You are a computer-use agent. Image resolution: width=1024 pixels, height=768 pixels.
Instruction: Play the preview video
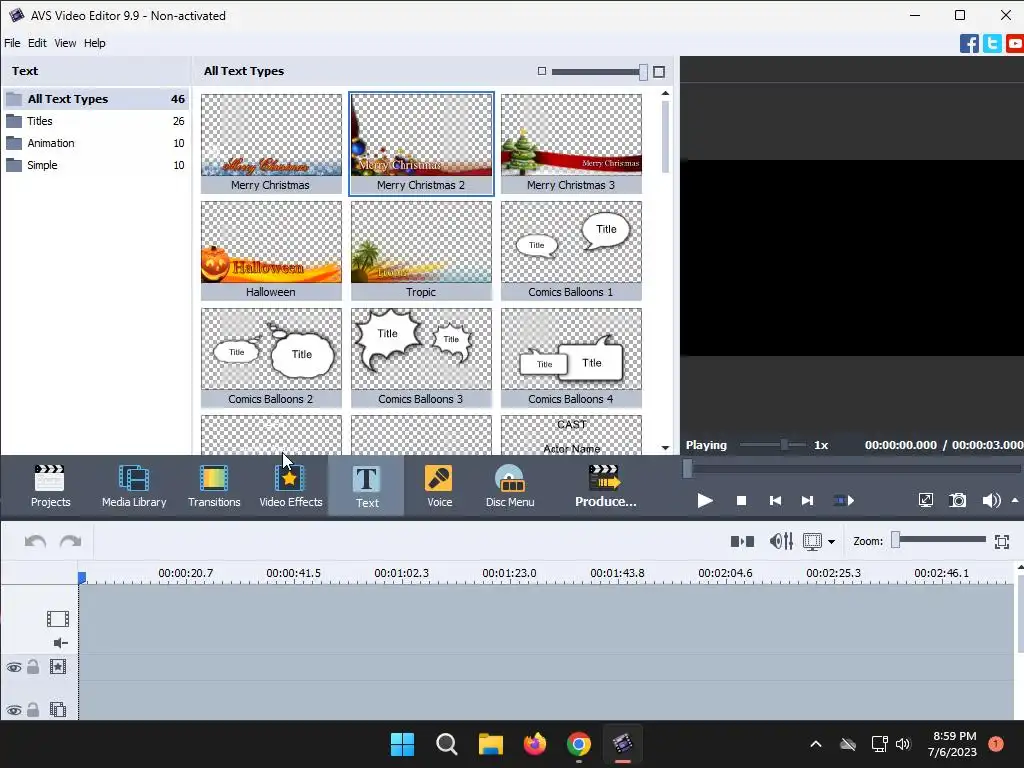(705, 501)
